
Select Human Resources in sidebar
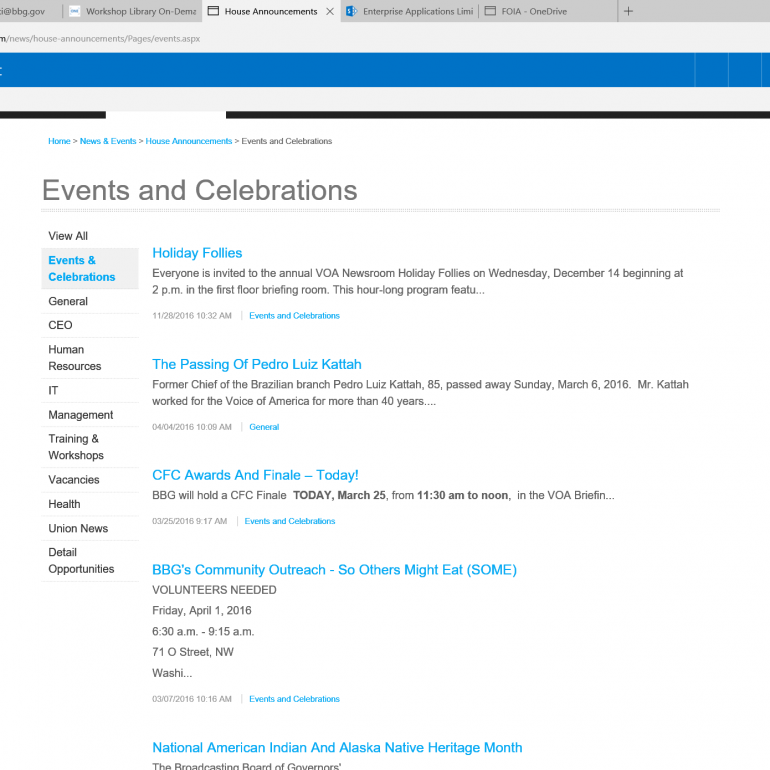75,358
